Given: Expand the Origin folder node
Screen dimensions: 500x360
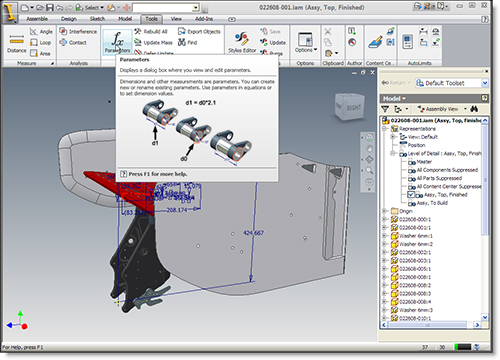Looking at the screenshot, I should point(384,211).
